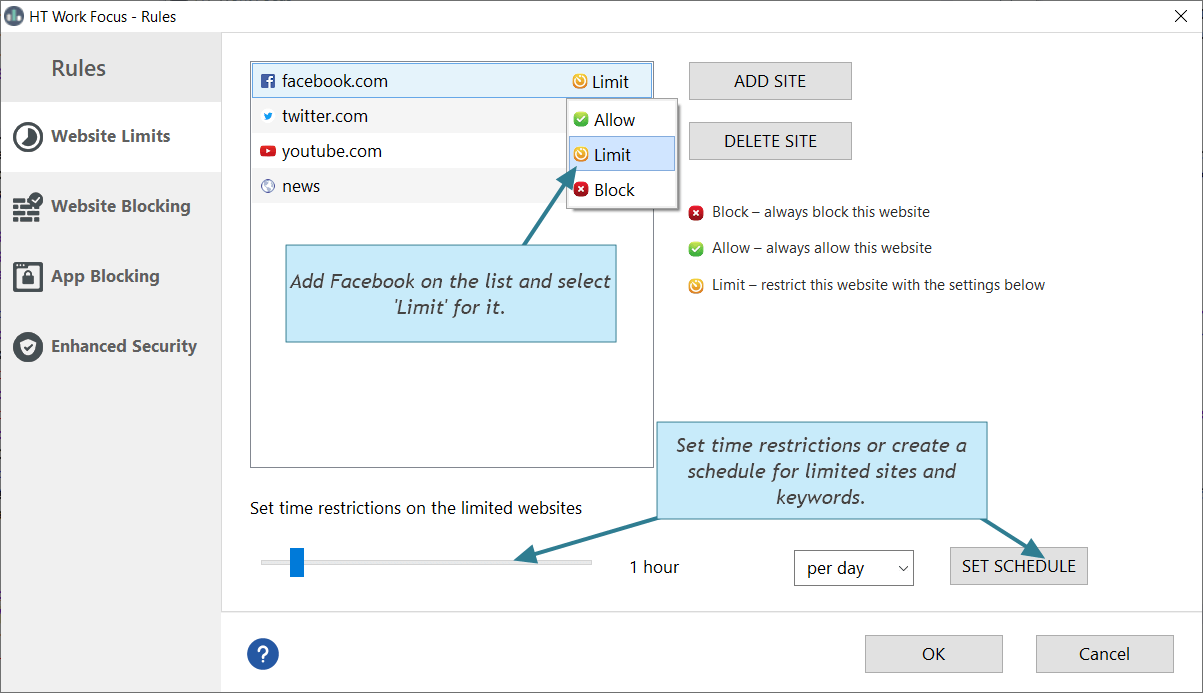This screenshot has height=693, width=1203.
Task: Go to Enhanced Security settings
Action: click(110, 347)
